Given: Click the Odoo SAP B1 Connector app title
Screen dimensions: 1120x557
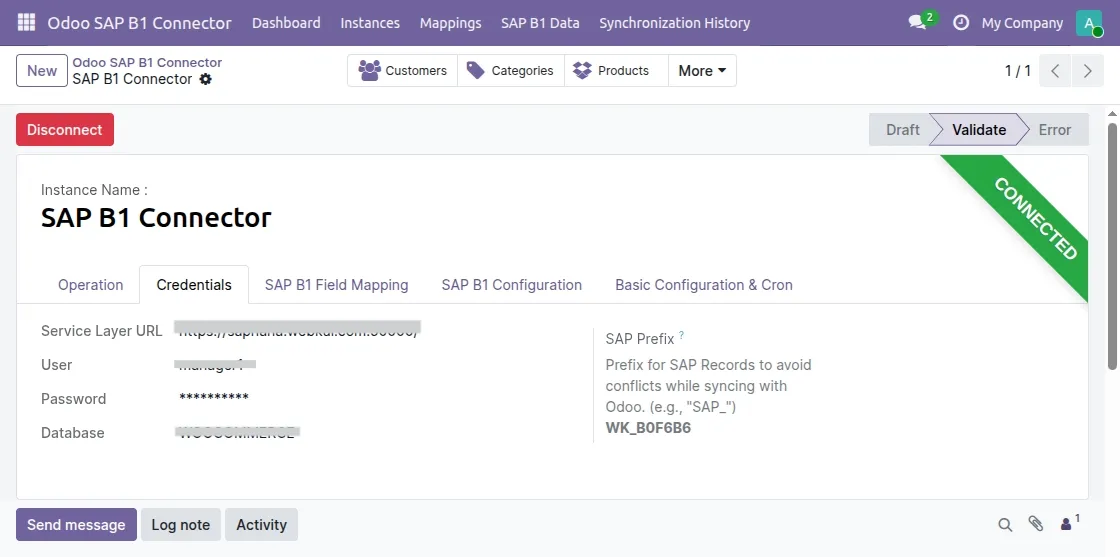Looking at the screenshot, I should click(x=139, y=23).
